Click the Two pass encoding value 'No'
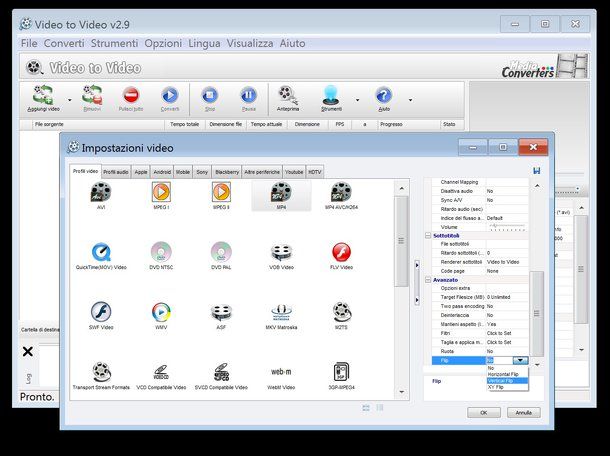This screenshot has height=456, width=610. [507, 306]
